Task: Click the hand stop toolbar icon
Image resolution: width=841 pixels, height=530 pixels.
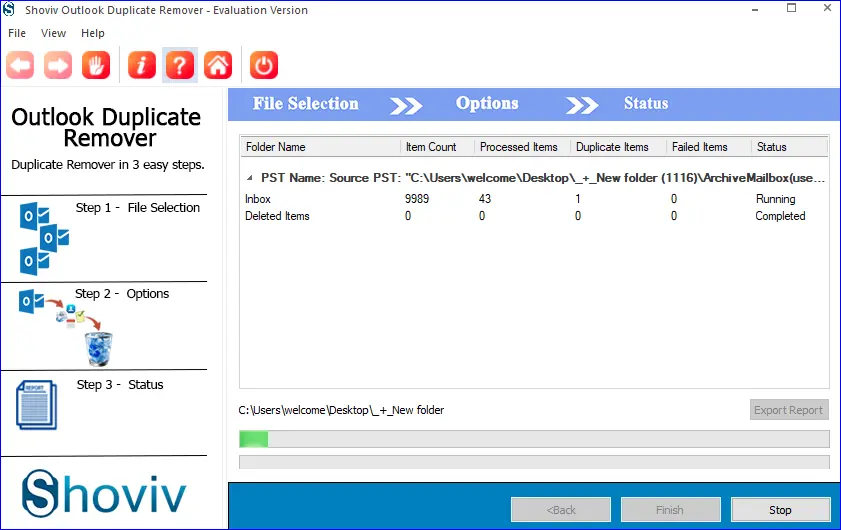Action: (x=96, y=65)
